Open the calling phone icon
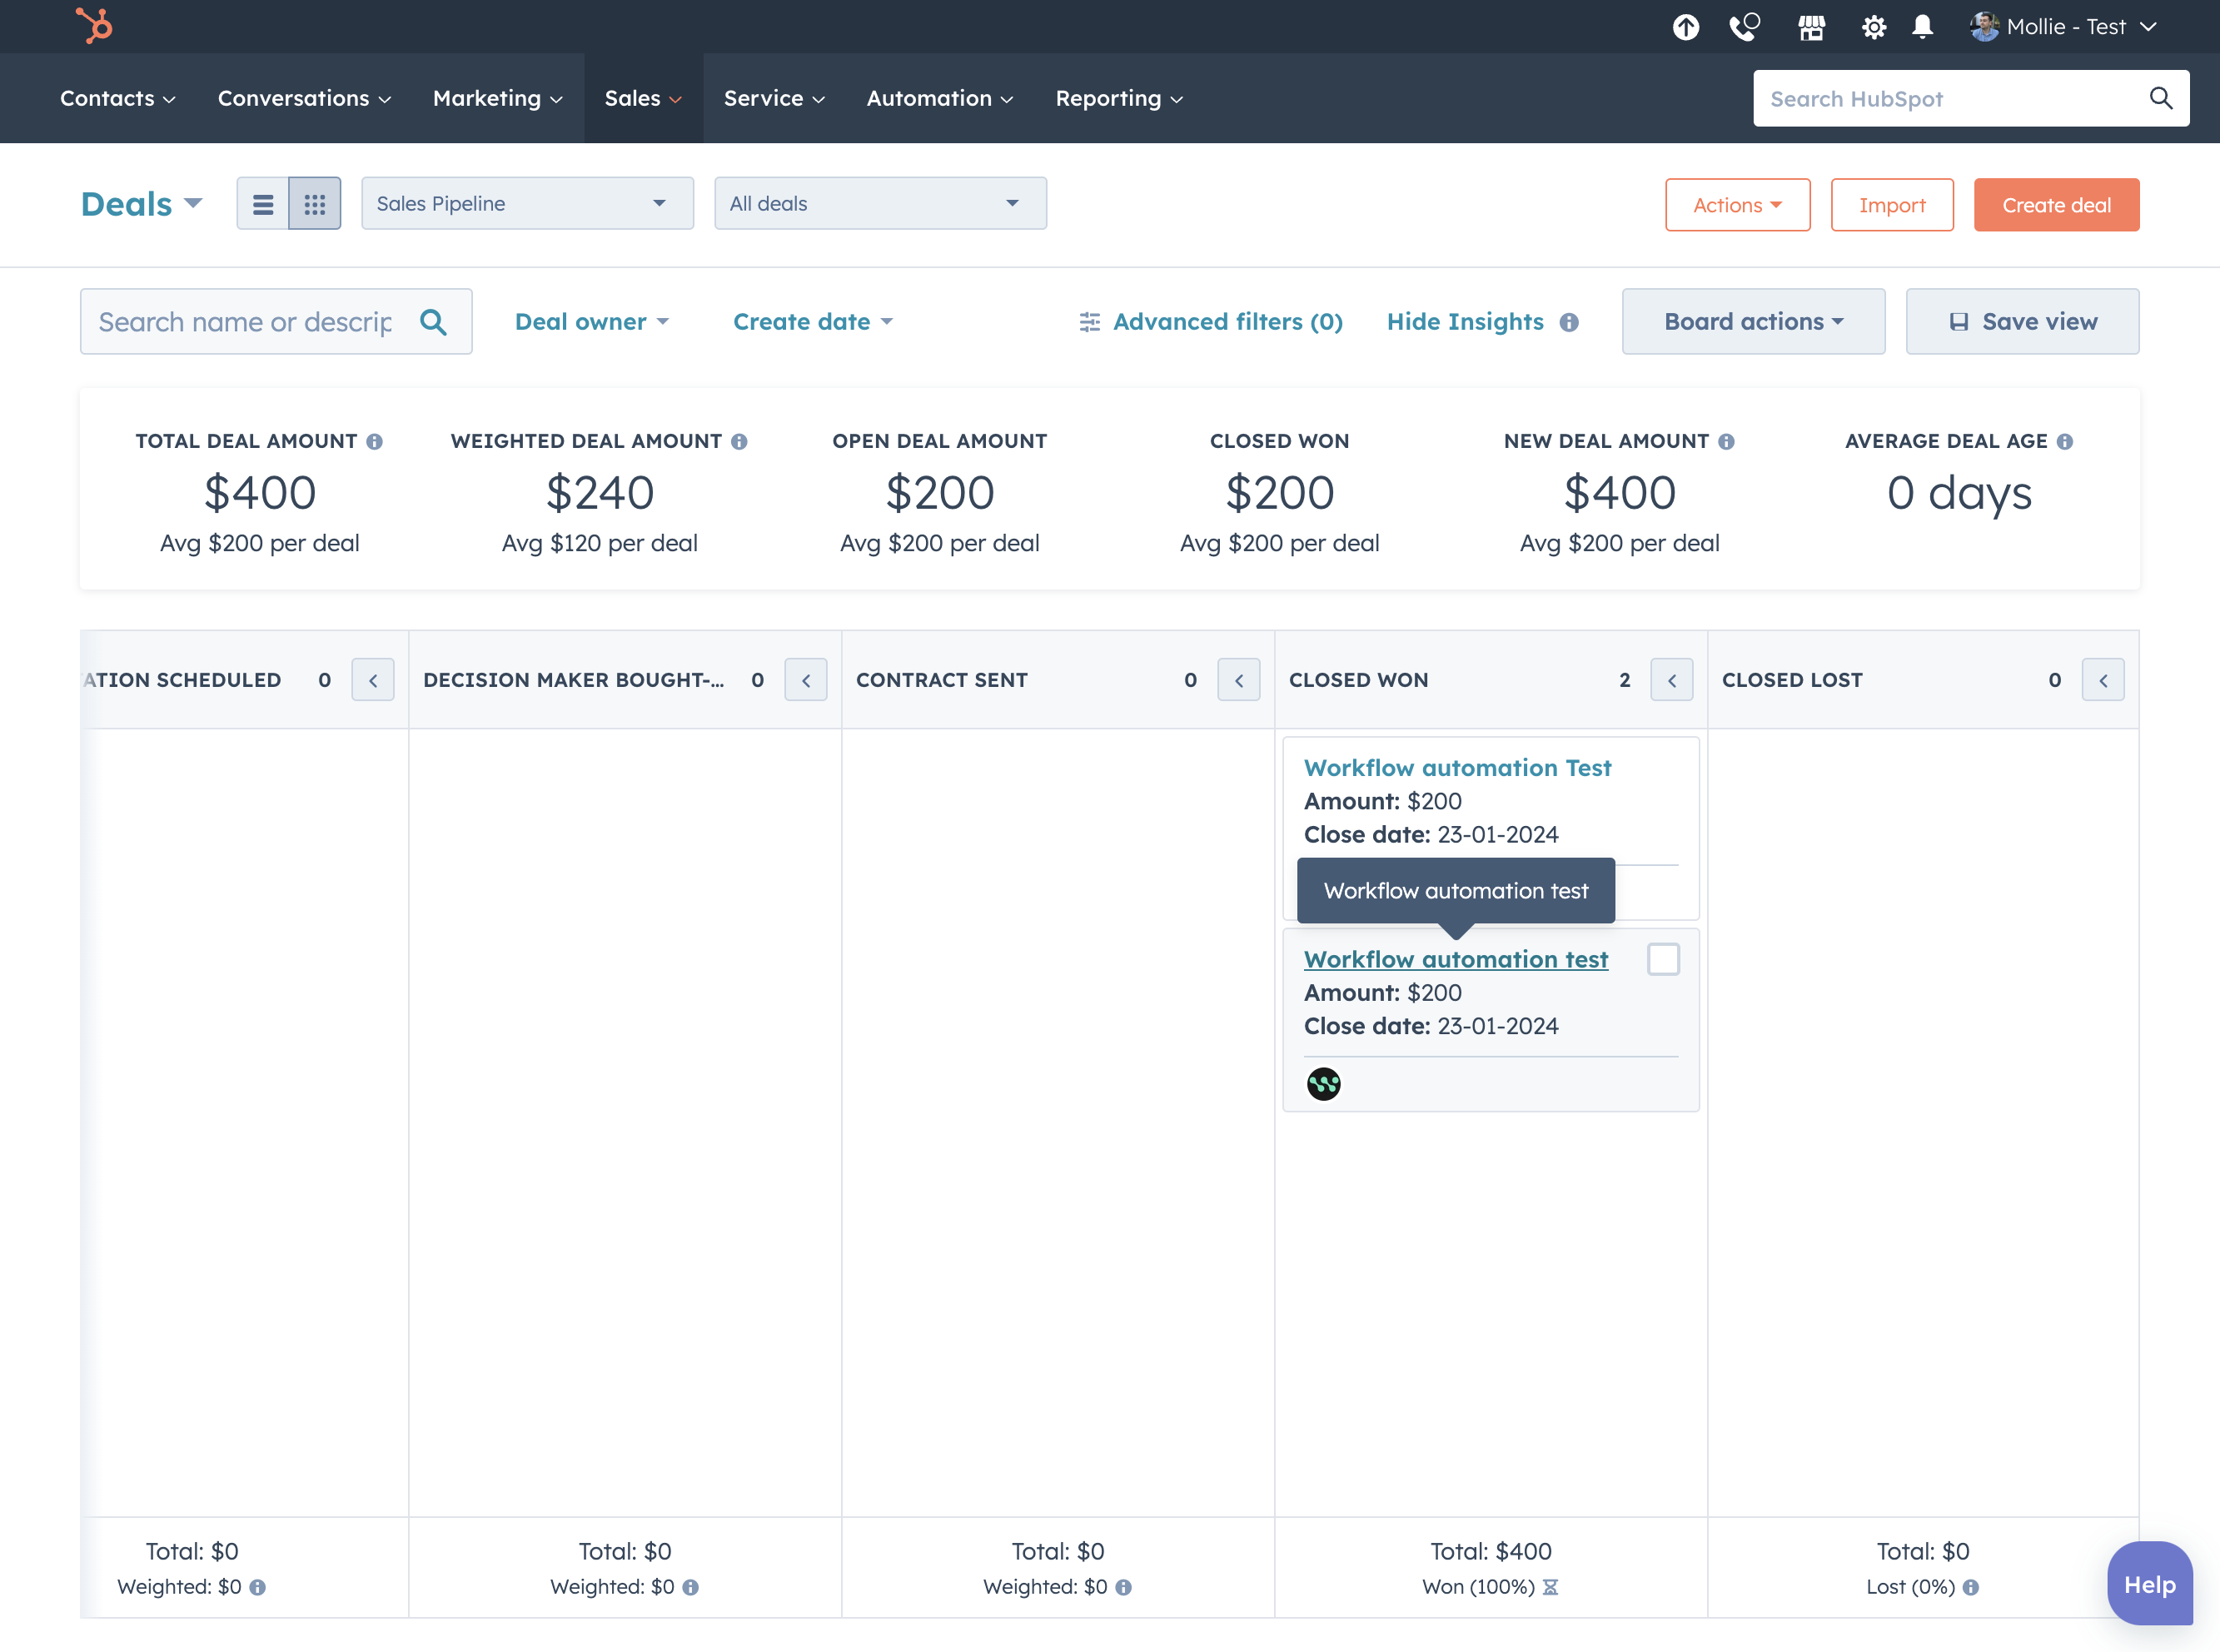Viewport: 2220px width, 1652px height. point(1745,27)
